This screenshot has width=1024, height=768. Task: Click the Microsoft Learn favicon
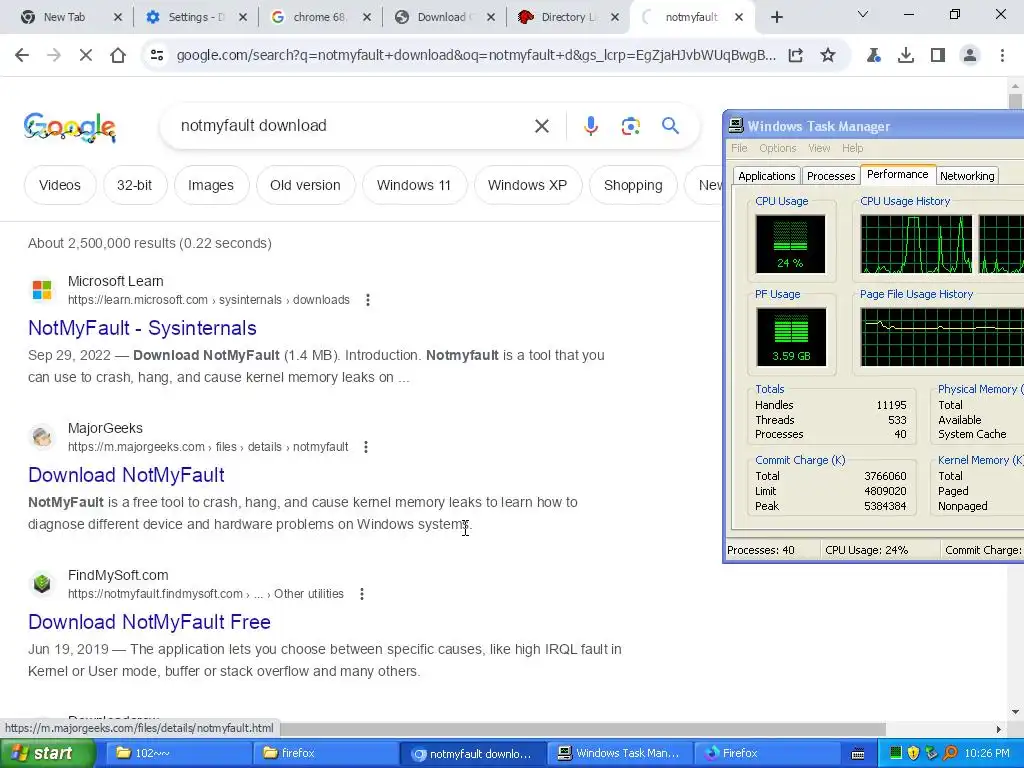point(42,289)
